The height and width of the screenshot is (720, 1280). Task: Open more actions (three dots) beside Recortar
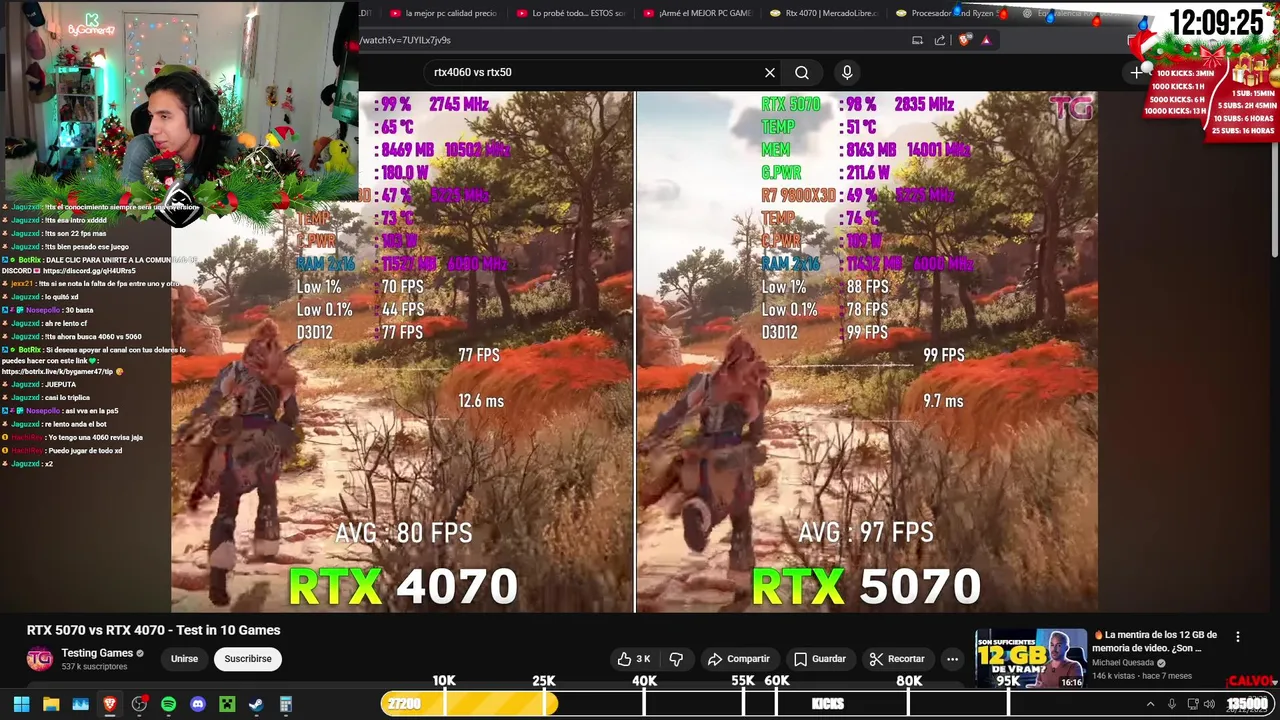tap(952, 659)
